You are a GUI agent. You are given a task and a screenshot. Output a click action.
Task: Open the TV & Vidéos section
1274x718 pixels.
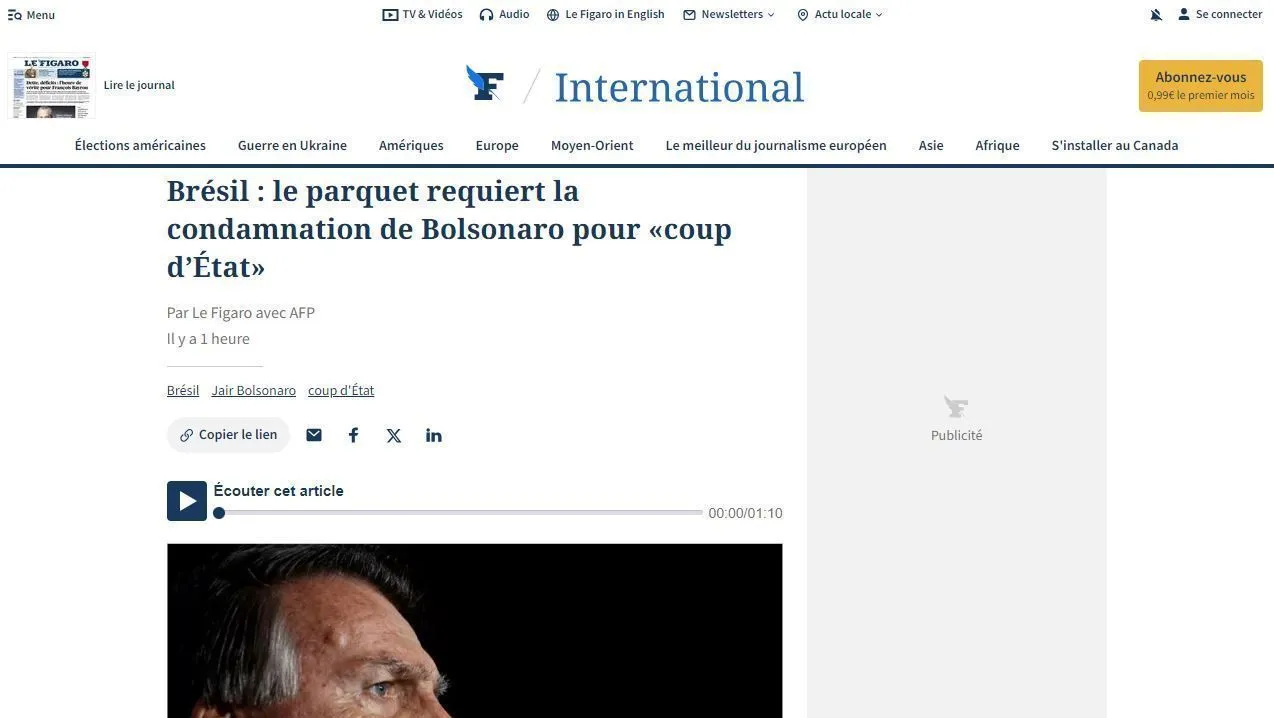click(422, 14)
